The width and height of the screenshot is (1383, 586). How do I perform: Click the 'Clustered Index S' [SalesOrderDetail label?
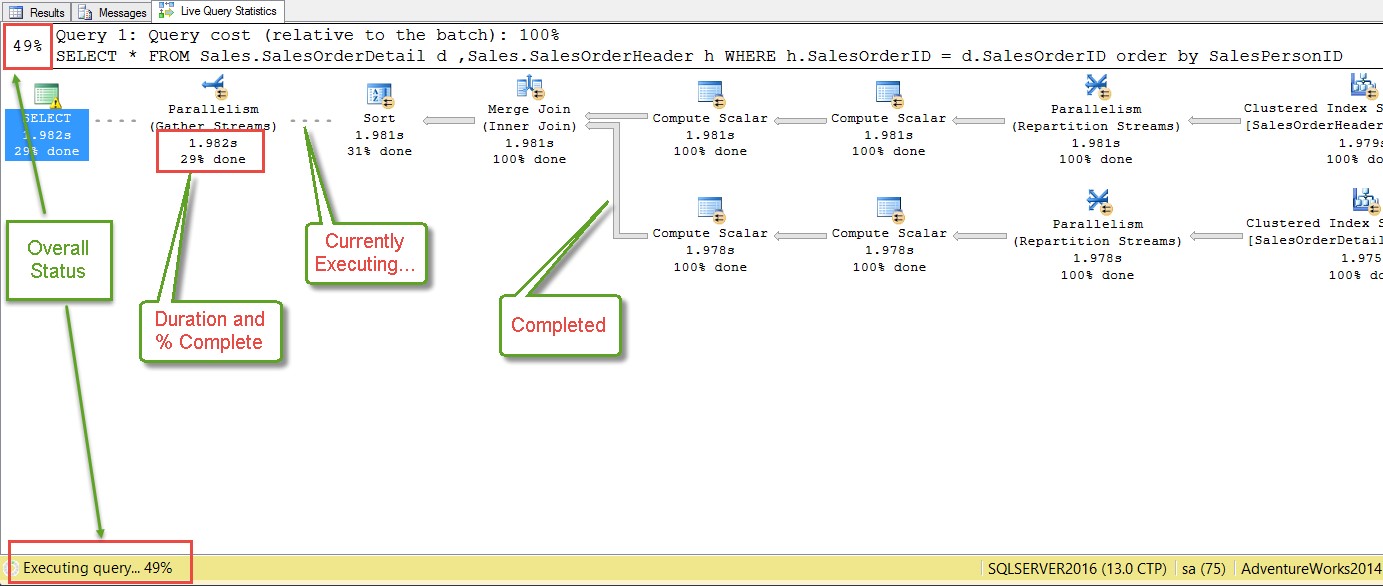click(1314, 232)
